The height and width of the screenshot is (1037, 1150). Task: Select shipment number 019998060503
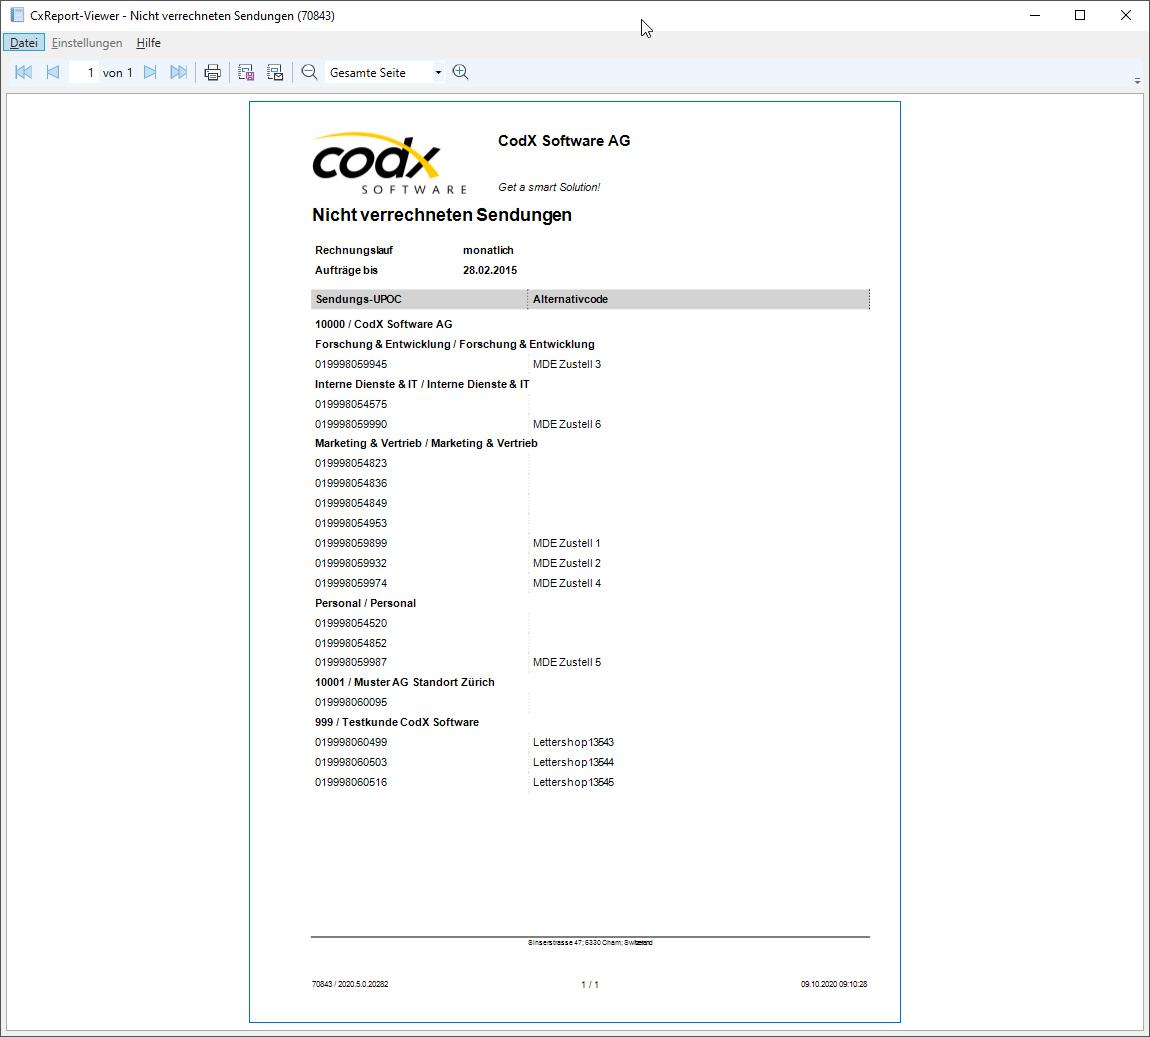[351, 763]
